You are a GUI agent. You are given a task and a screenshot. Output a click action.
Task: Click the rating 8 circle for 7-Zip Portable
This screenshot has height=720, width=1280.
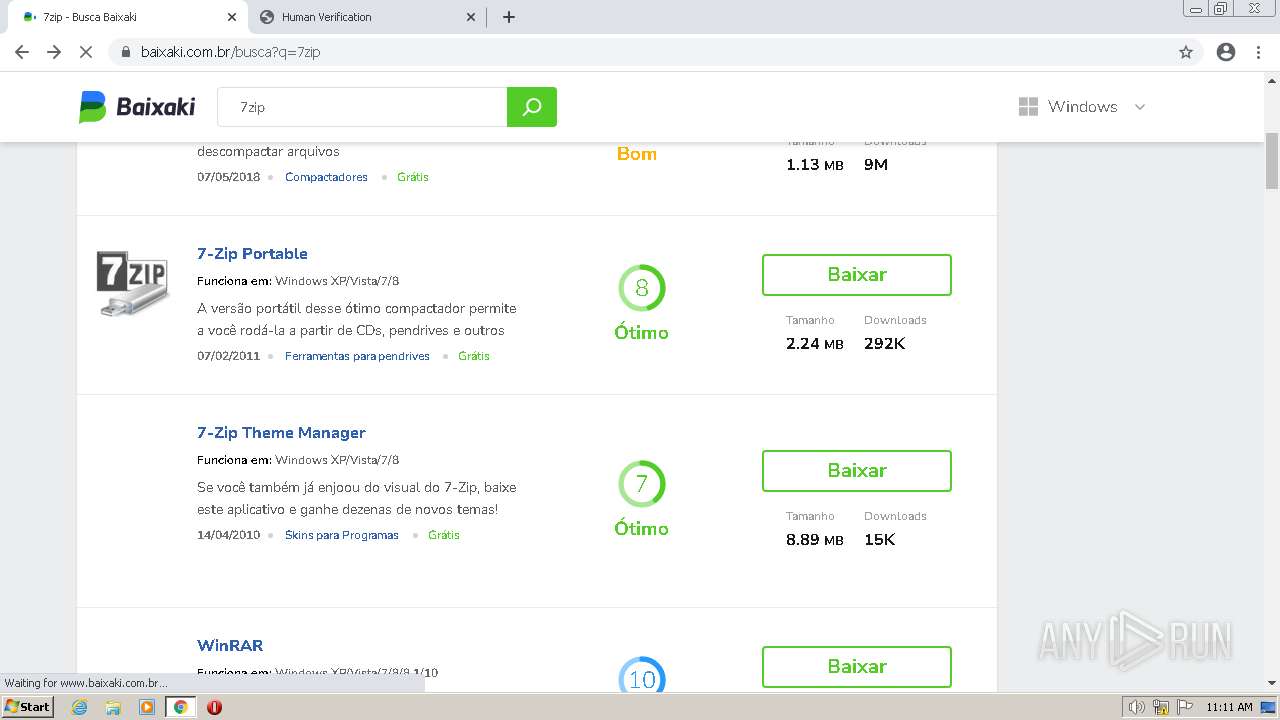pos(642,288)
